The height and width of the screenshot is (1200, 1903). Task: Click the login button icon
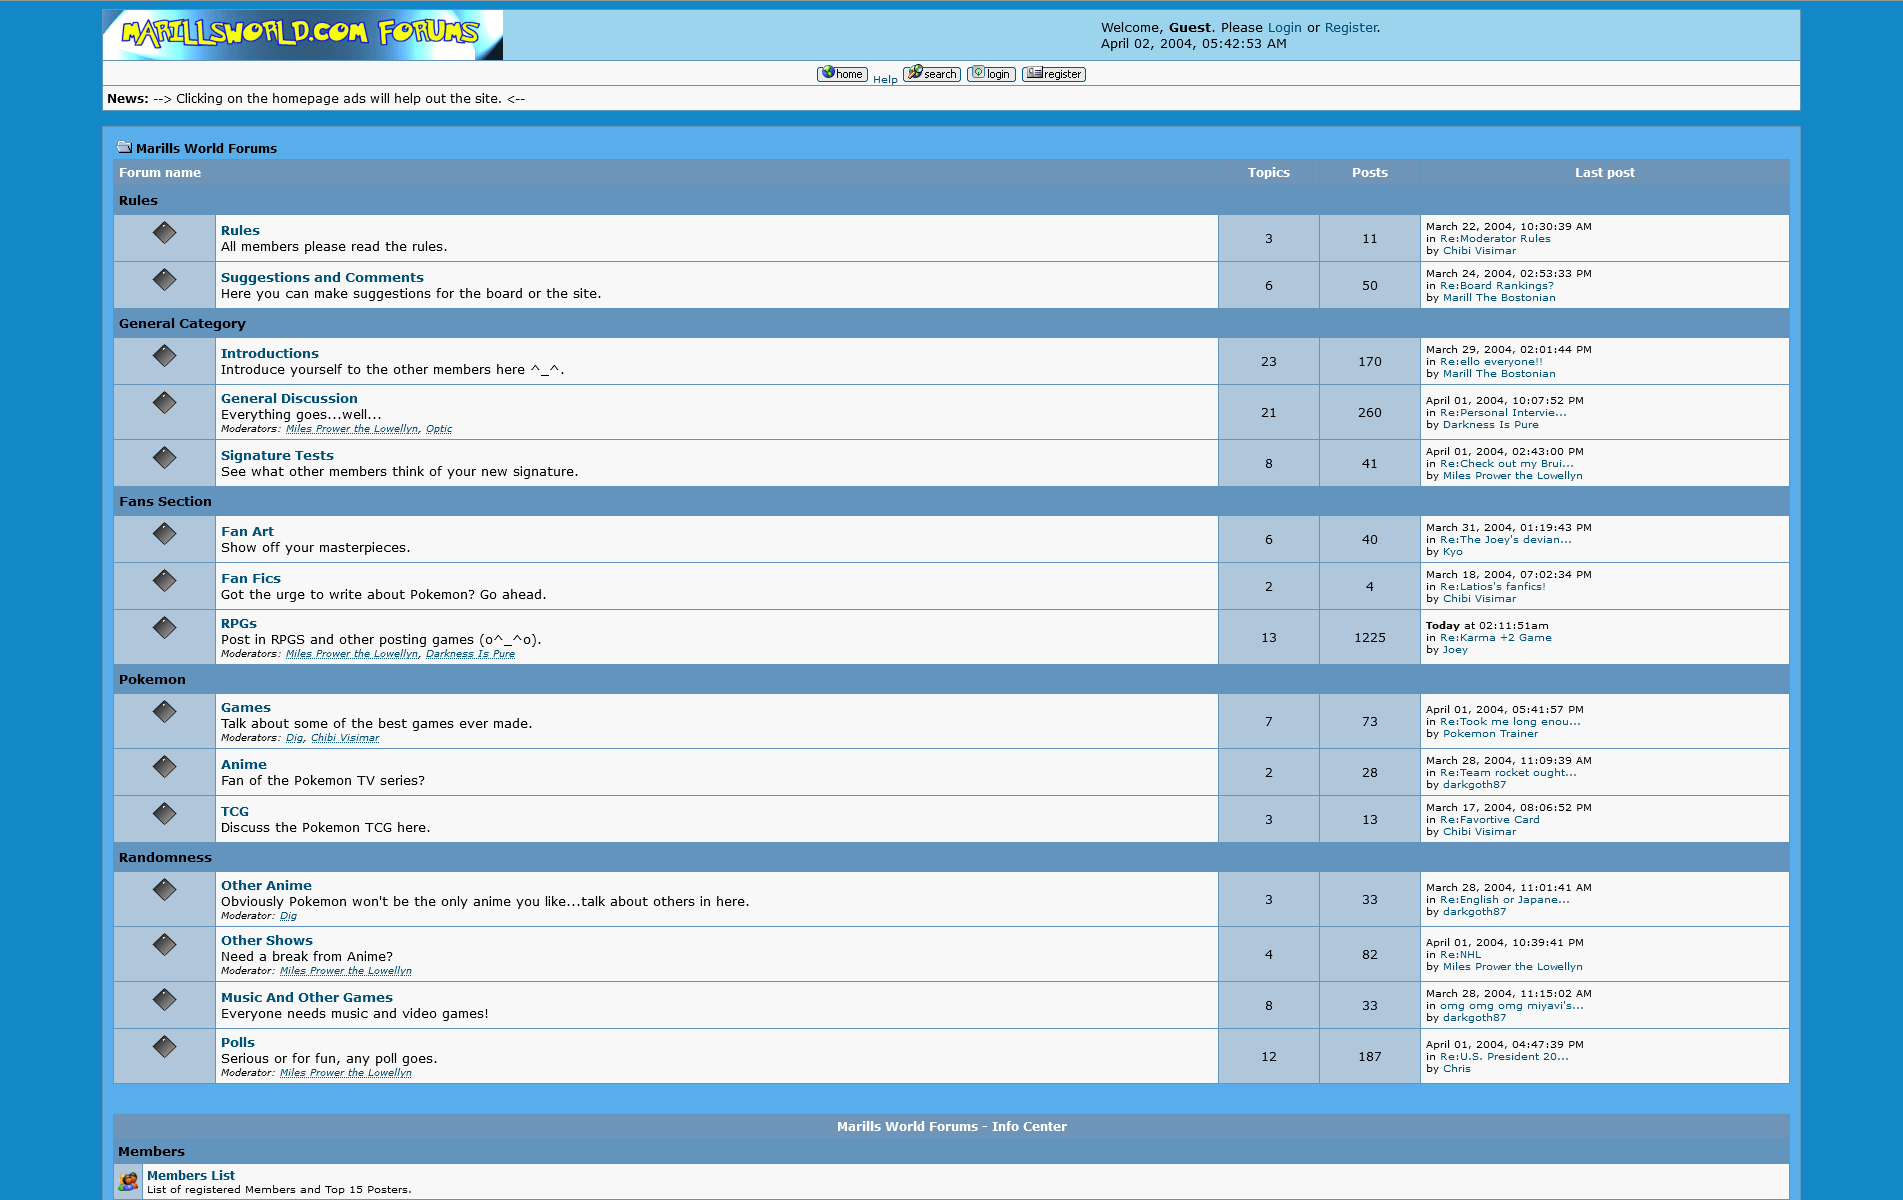click(991, 74)
